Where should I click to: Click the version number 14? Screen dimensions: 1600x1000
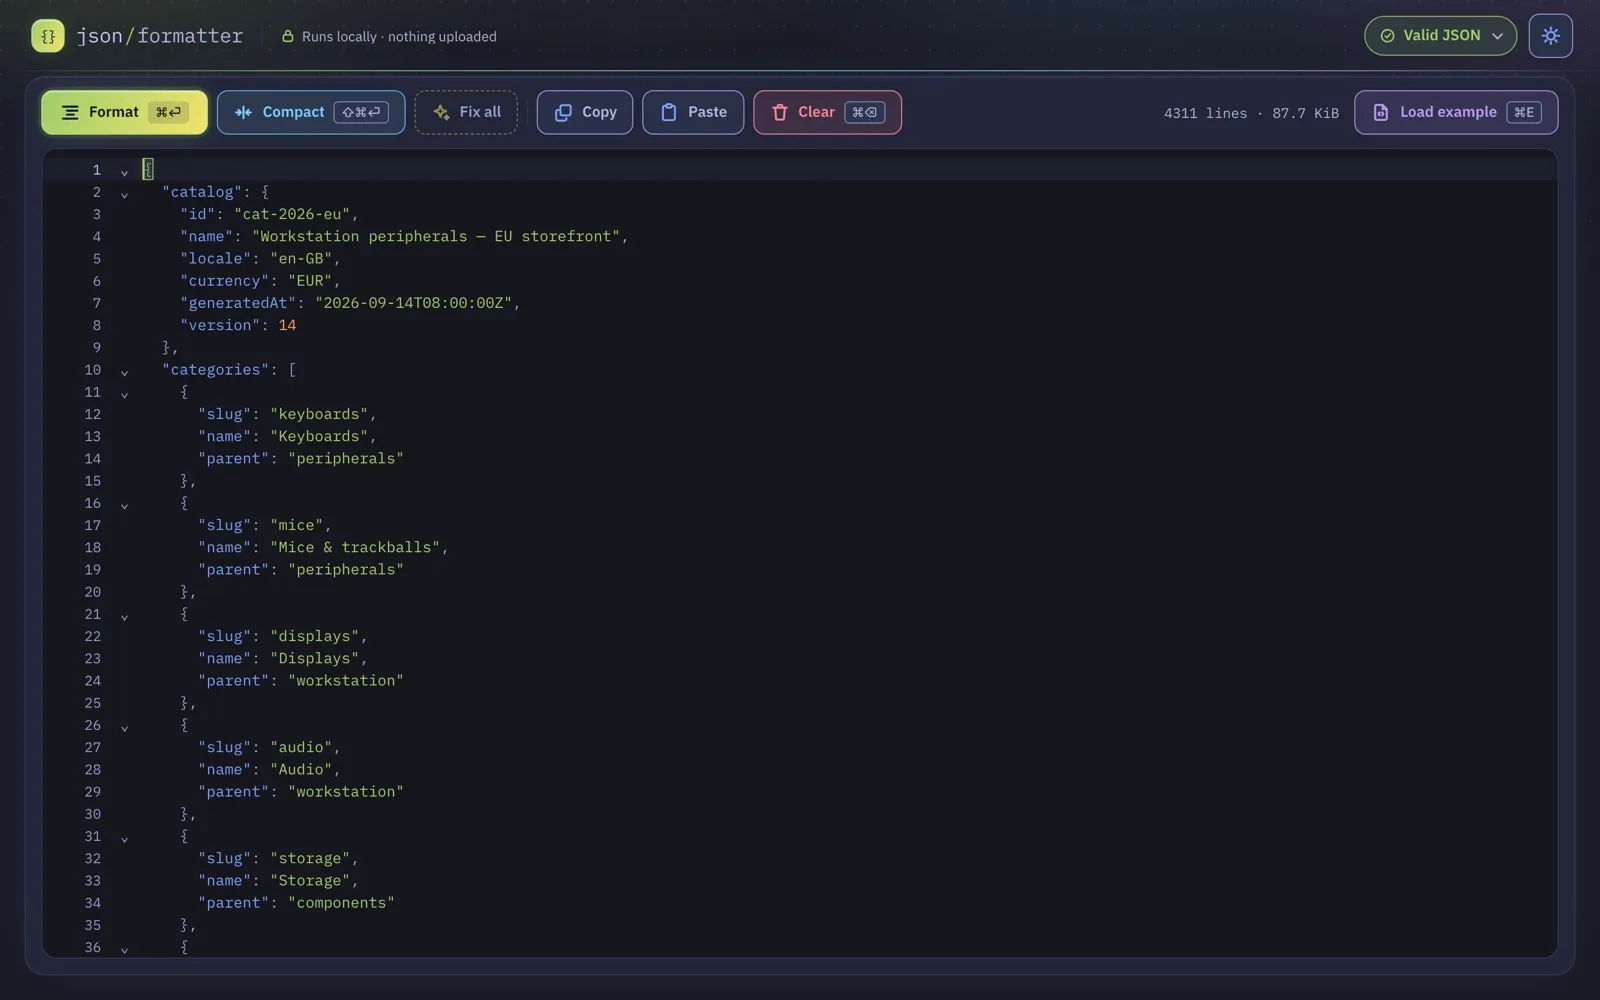tap(287, 325)
